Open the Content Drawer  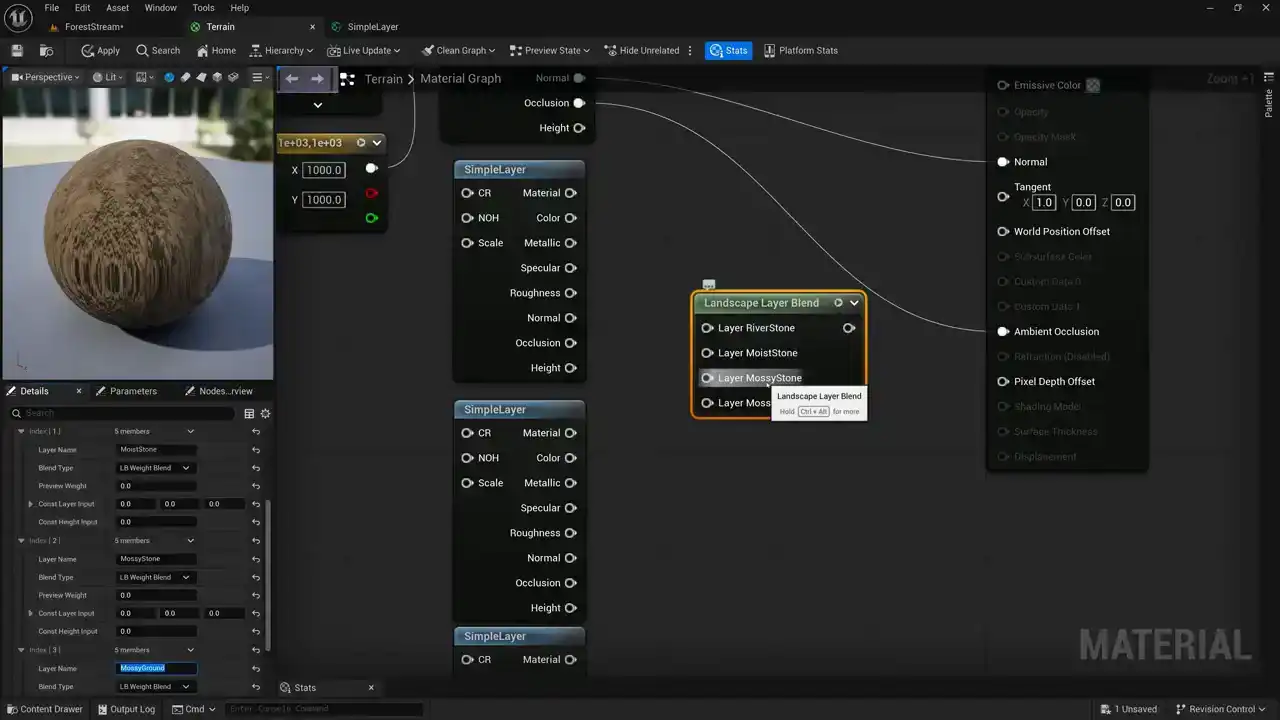click(44, 709)
